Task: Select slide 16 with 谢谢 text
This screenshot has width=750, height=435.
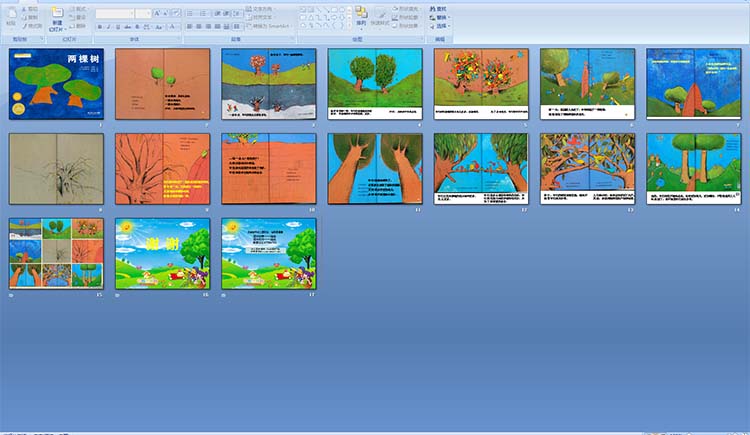Action: 163,254
